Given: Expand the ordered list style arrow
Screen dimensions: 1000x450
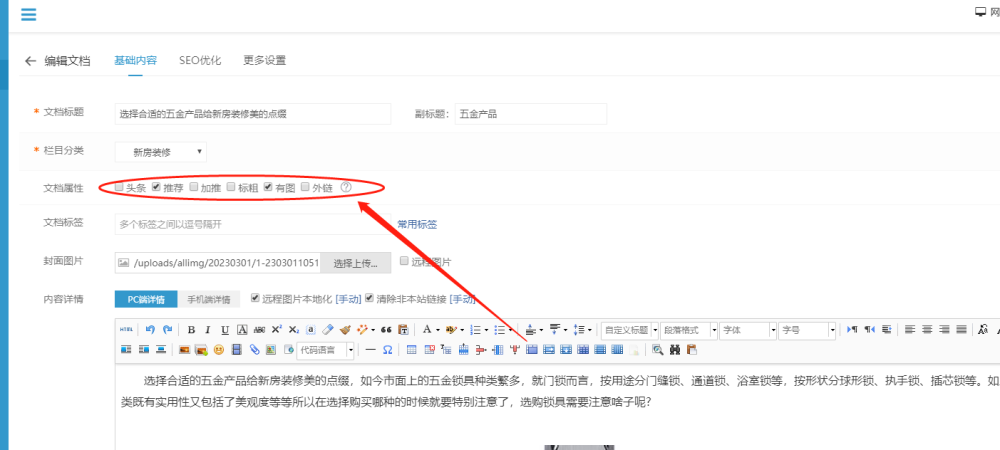Looking at the screenshot, I should [487, 330].
